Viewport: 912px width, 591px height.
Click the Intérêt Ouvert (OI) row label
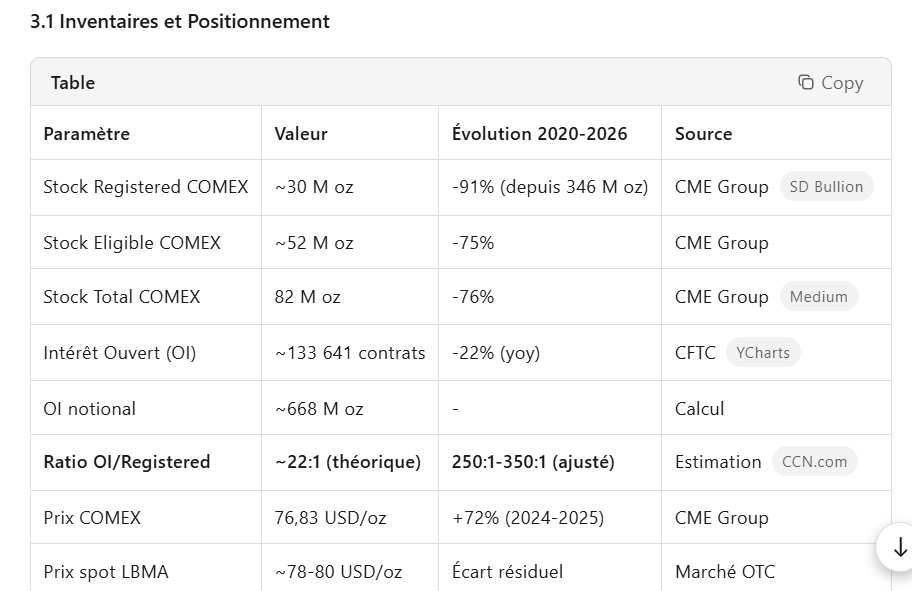120,353
